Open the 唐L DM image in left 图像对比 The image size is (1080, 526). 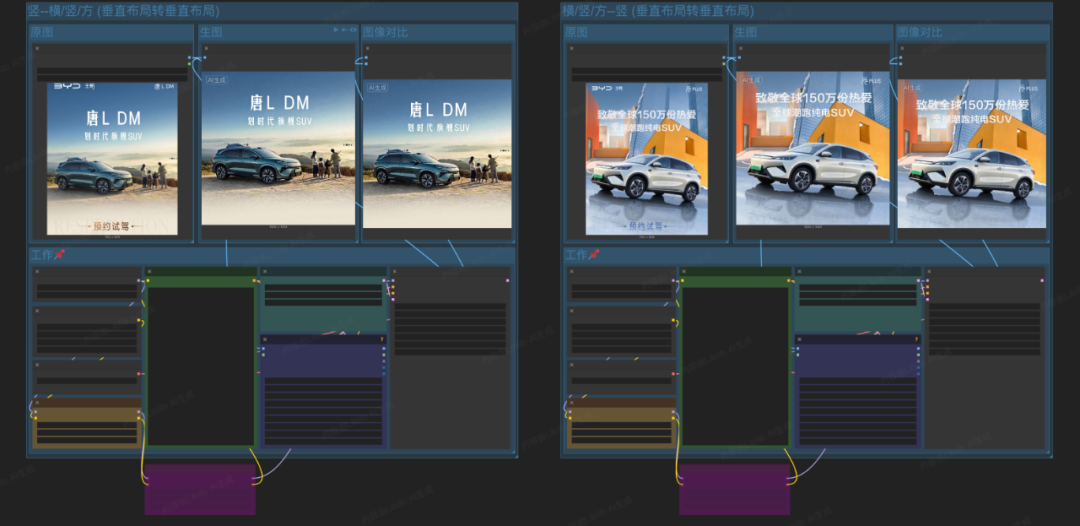[x=437, y=154]
